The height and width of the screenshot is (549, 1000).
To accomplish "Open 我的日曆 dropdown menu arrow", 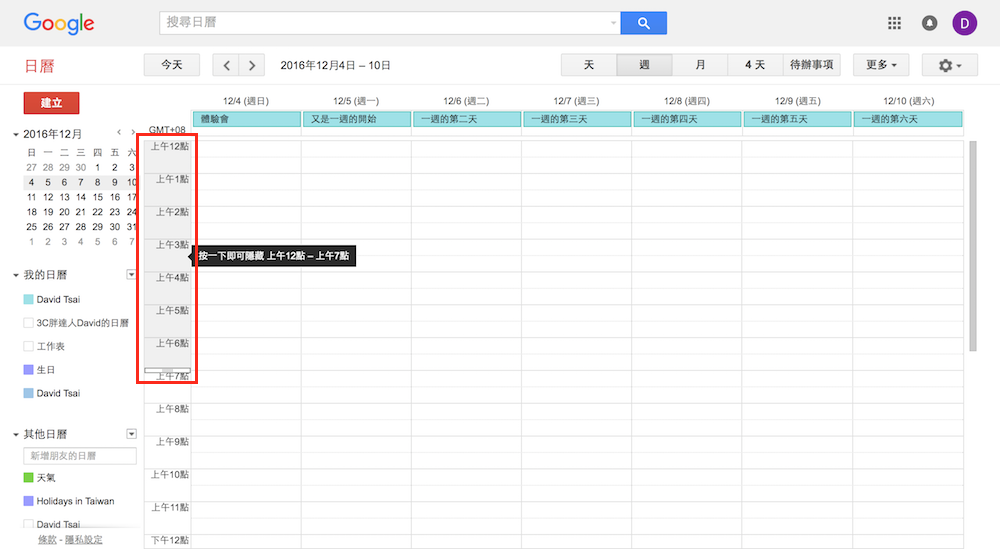I will 131,274.
